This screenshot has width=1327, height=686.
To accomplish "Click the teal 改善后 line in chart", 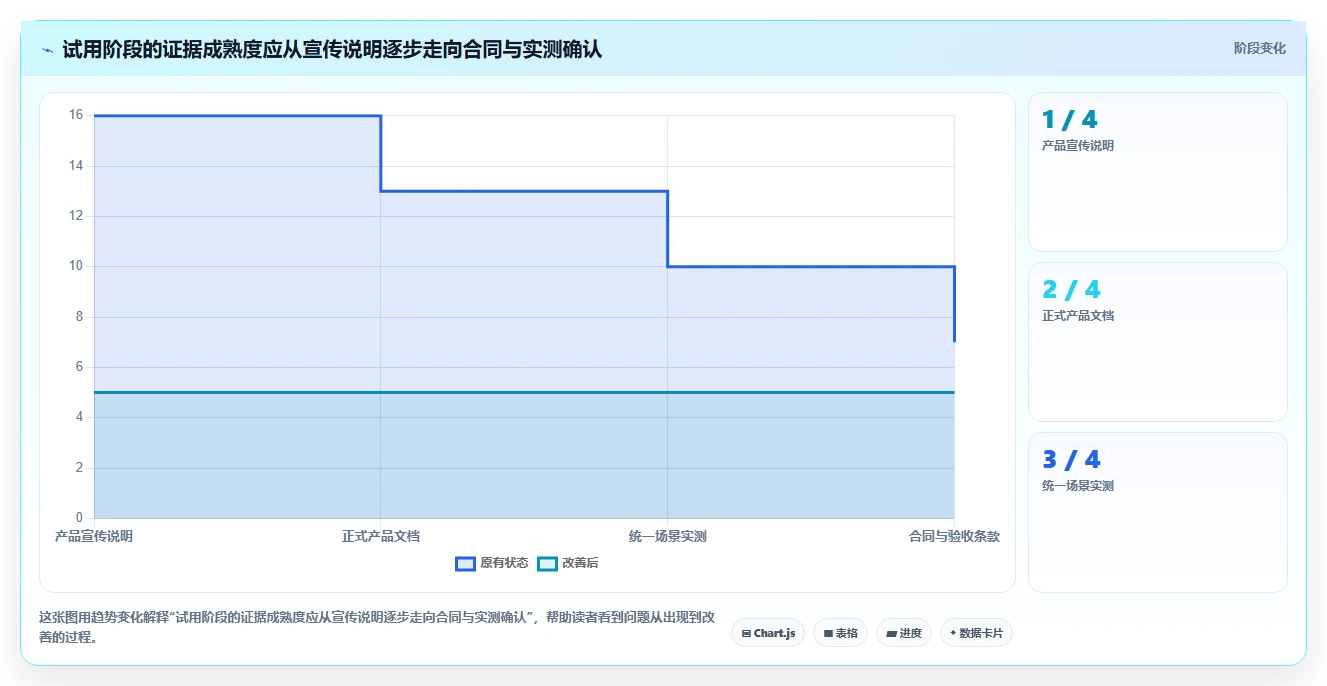I will 524,392.
